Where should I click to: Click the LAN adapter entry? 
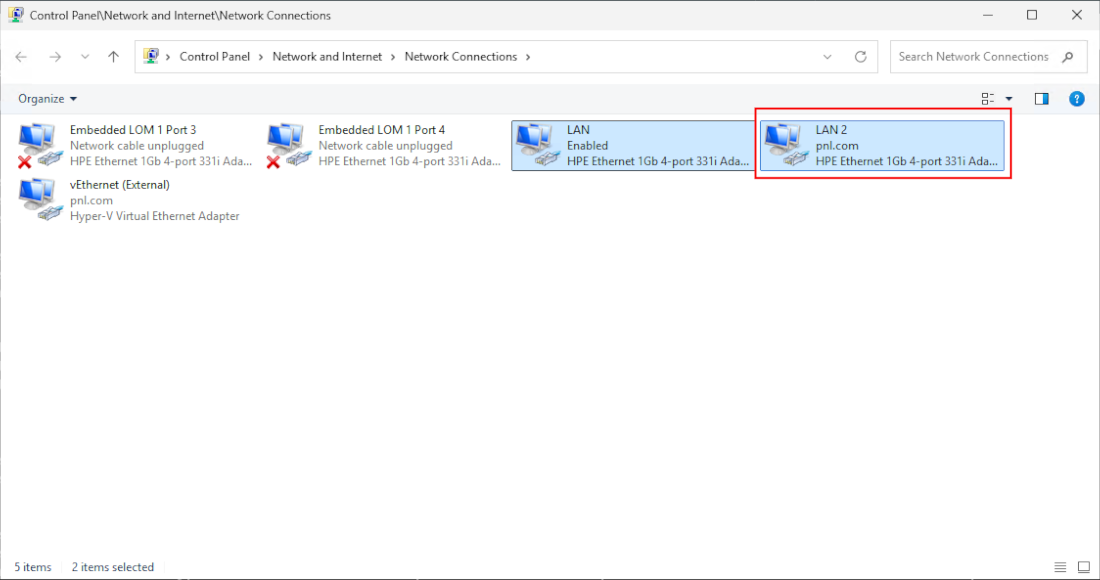click(x=630, y=146)
